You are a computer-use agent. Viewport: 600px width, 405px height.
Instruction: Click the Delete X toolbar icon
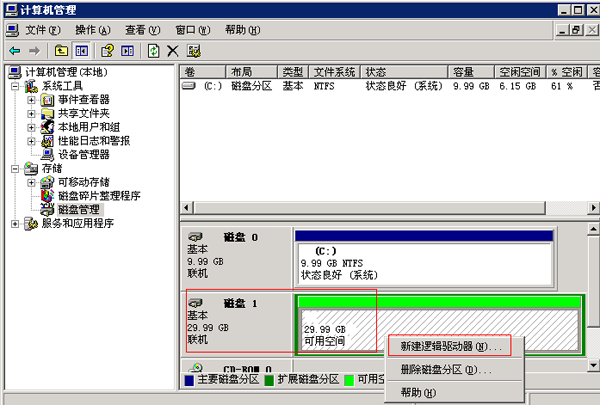pyautogui.click(x=173, y=50)
